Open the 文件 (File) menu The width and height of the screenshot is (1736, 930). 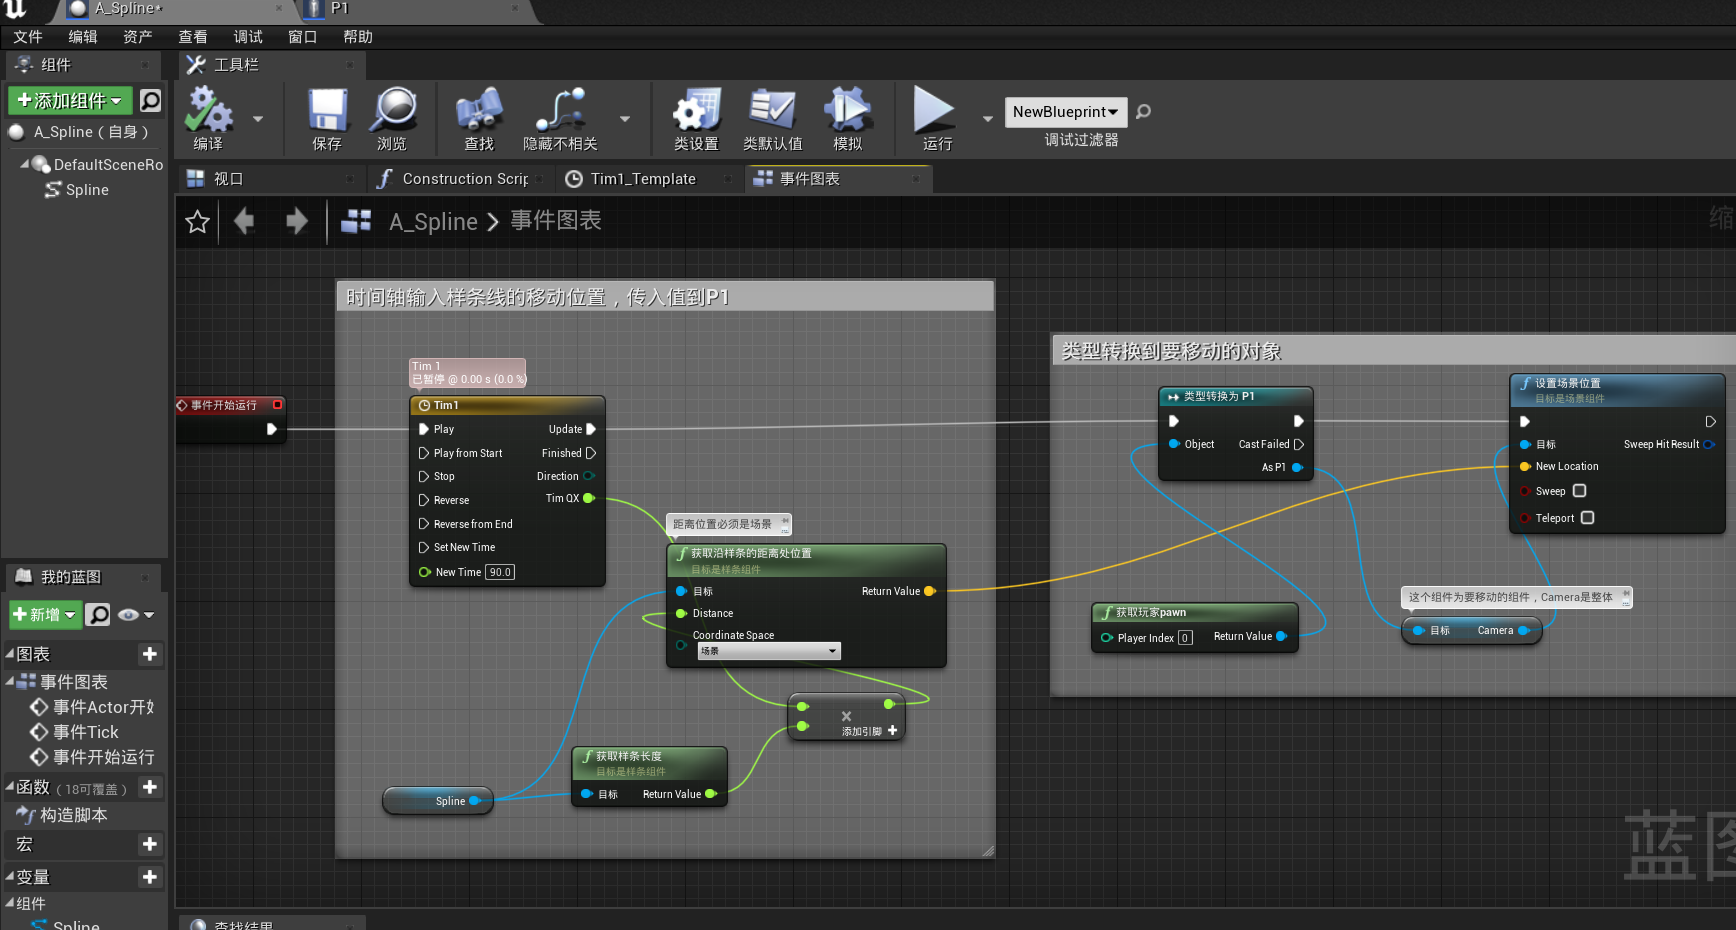click(28, 37)
